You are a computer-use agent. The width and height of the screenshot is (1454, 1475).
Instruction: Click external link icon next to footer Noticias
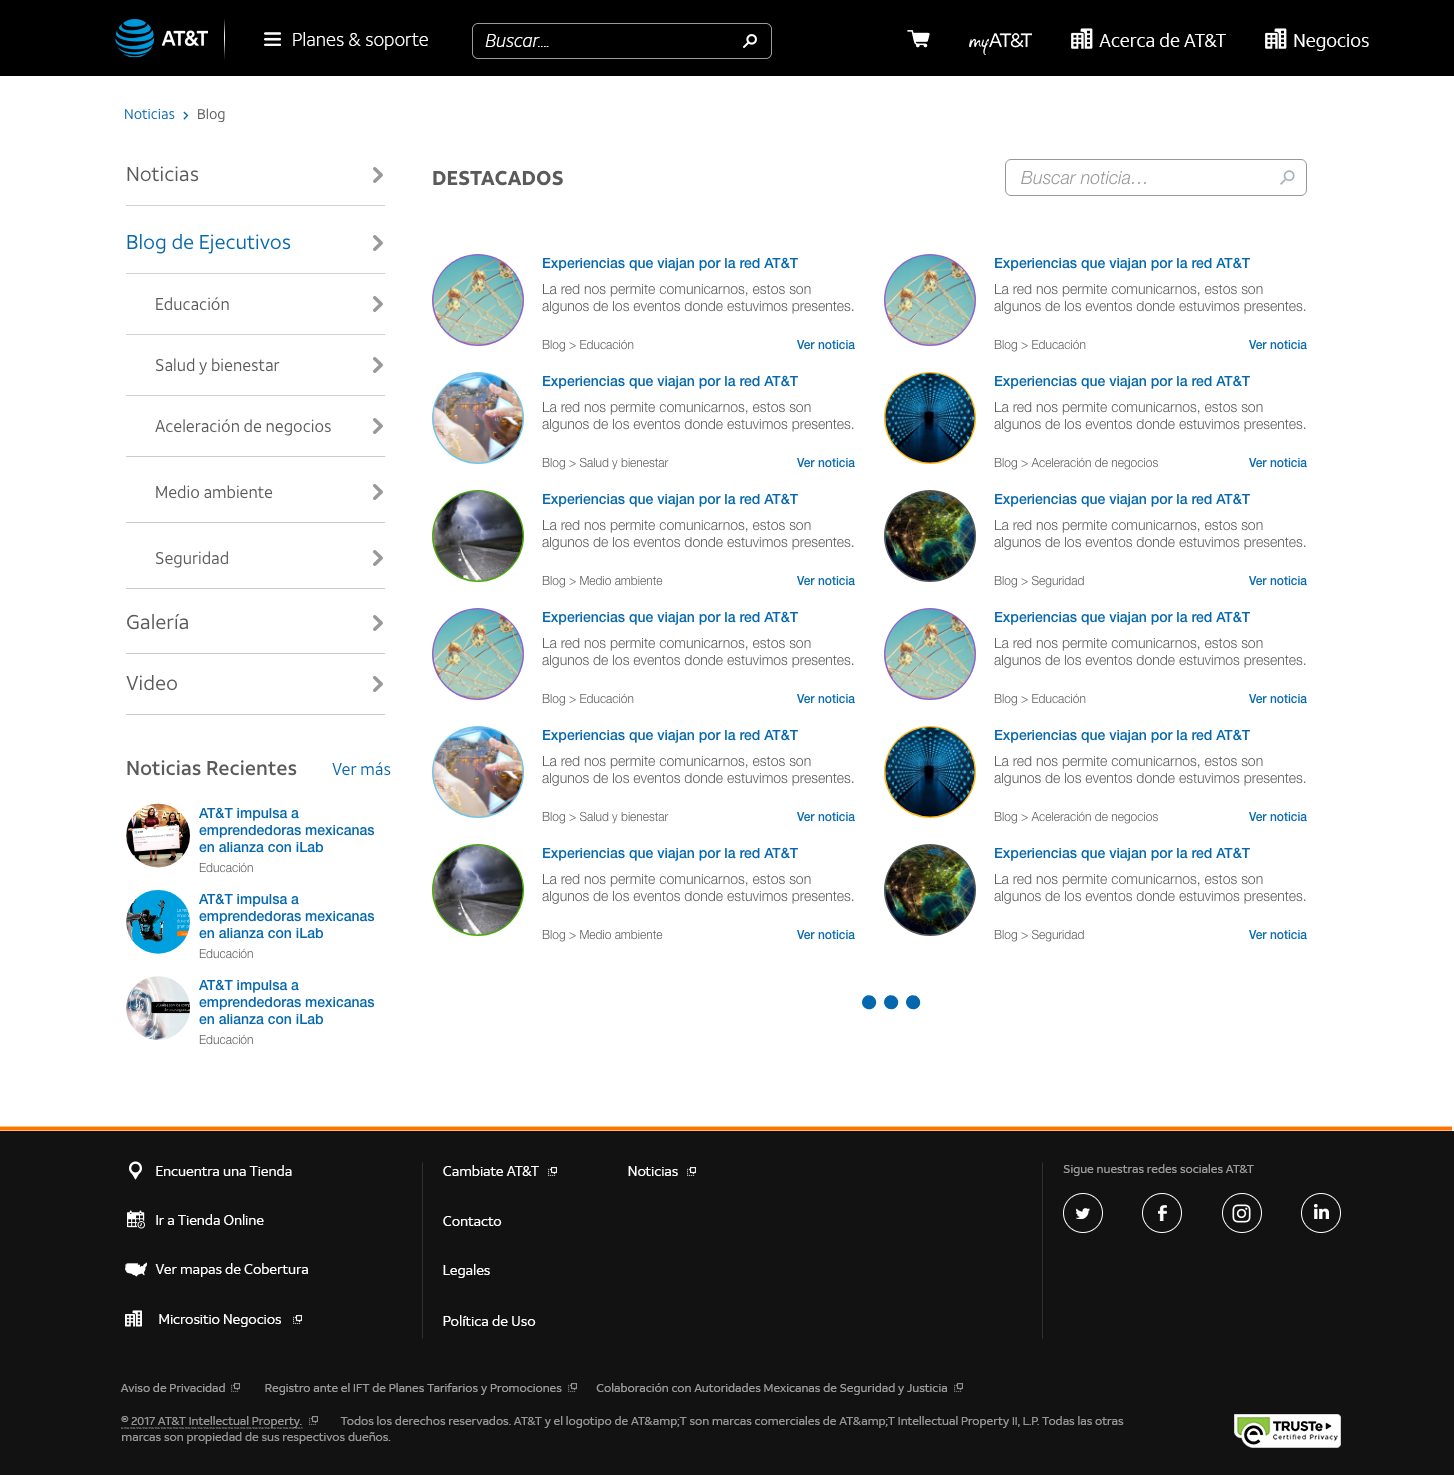click(692, 1171)
